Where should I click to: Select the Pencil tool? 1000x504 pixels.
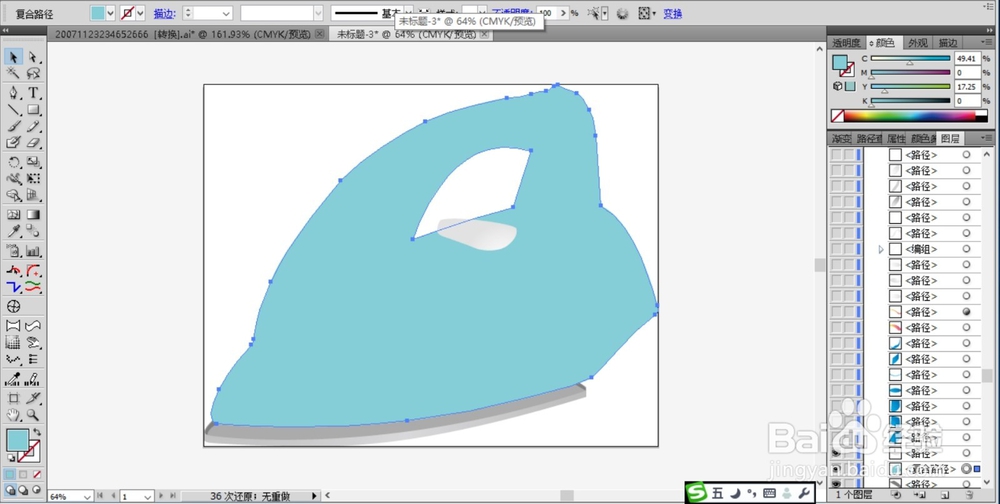coord(33,126)
